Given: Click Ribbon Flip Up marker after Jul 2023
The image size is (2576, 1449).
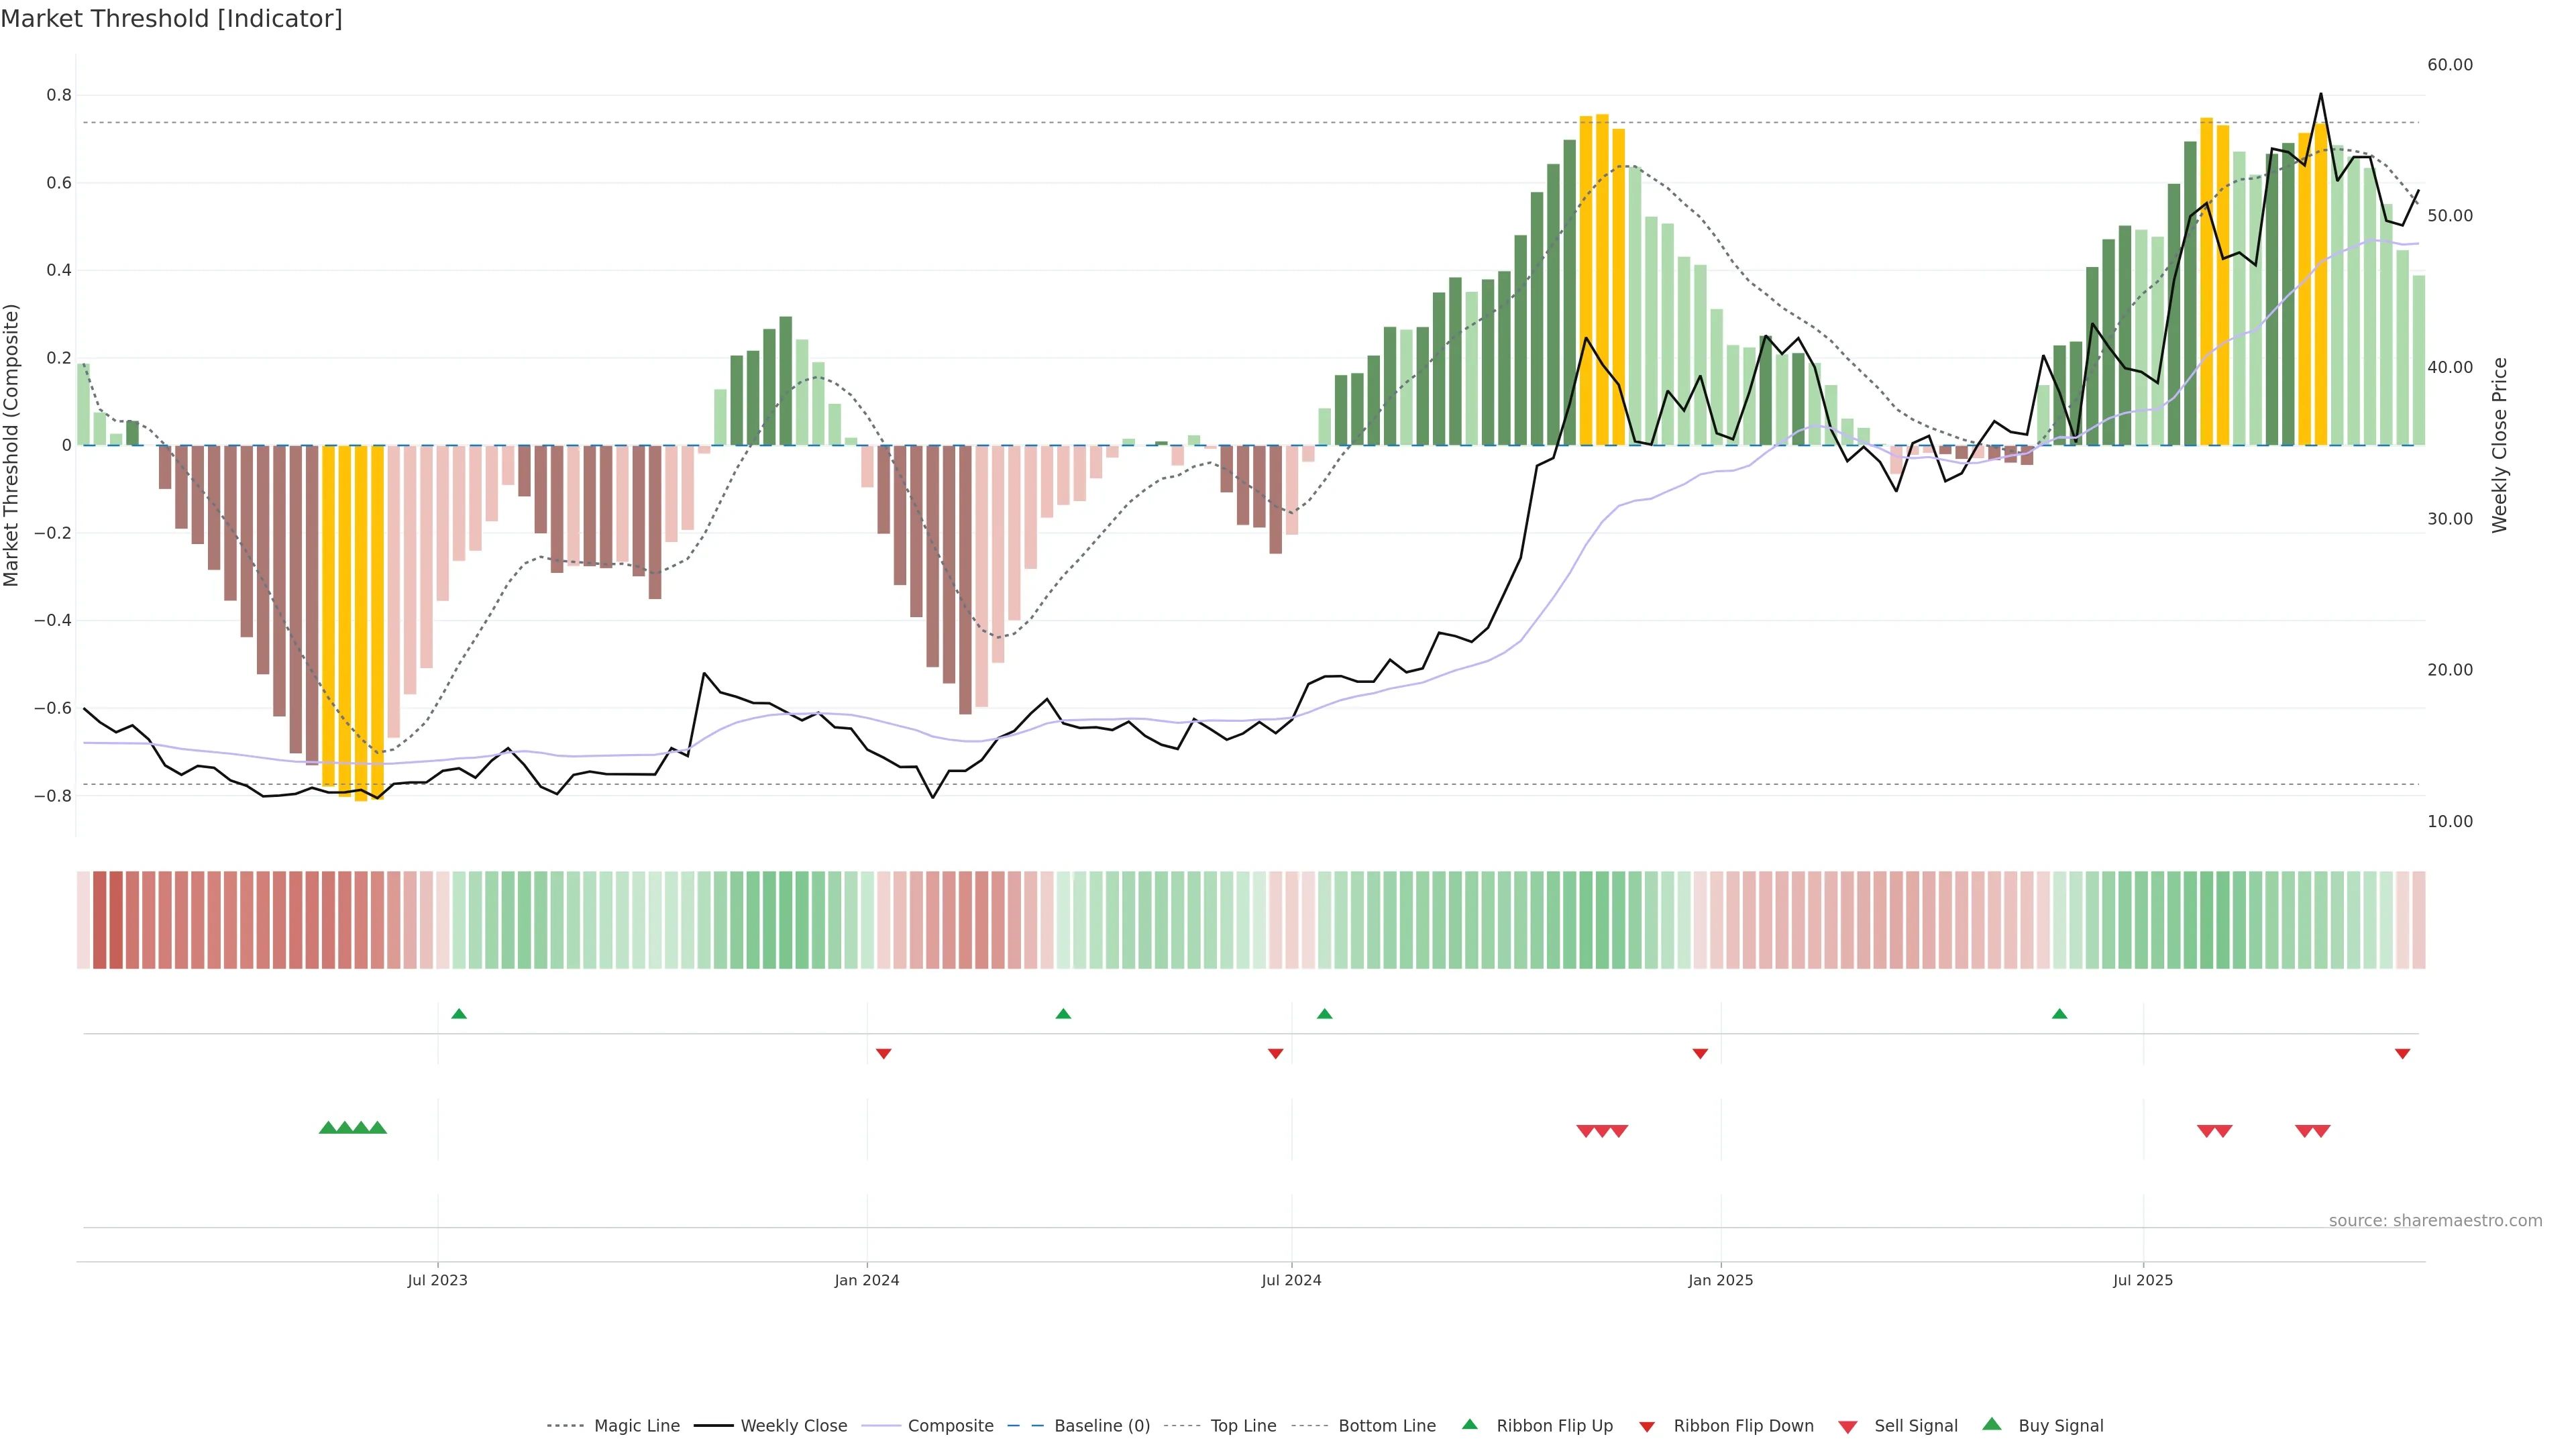Looking at the screenshot, I should [459, 1014].
